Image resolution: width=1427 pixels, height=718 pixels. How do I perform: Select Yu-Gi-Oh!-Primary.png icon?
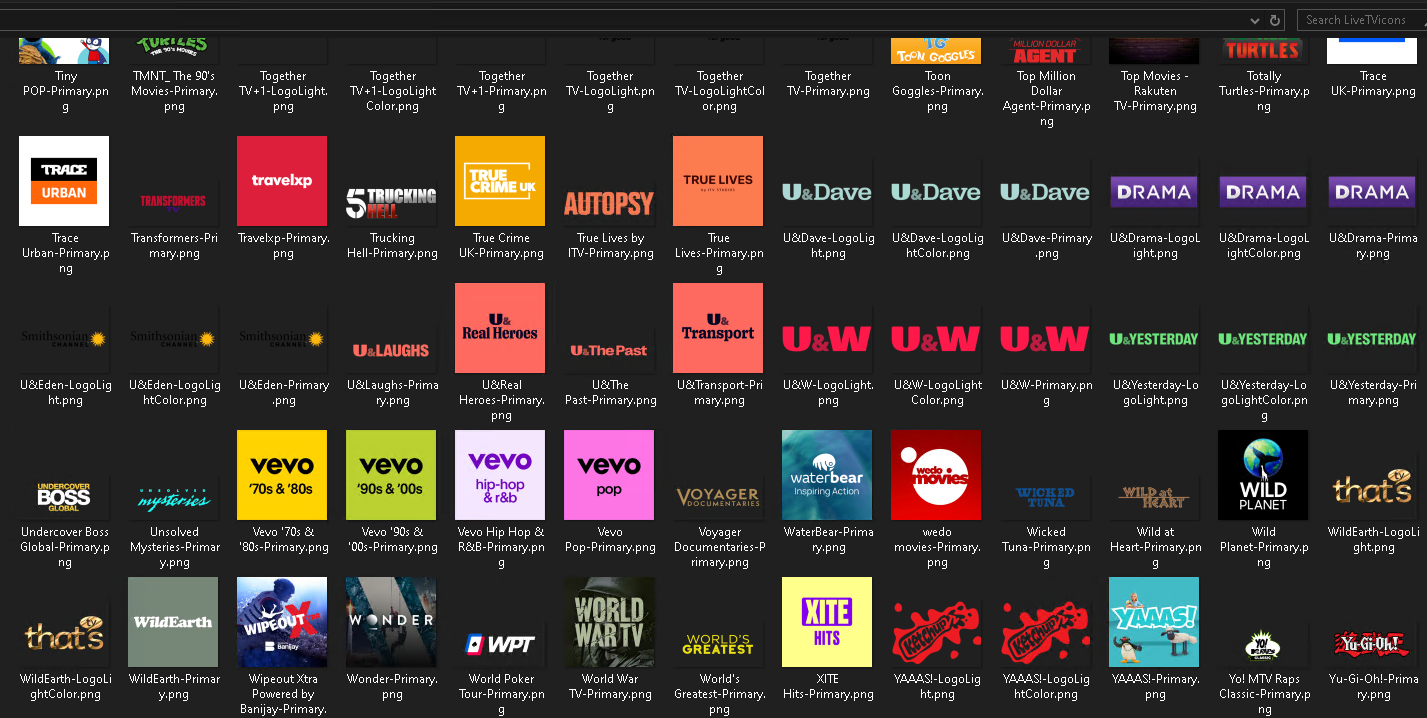1372,642
